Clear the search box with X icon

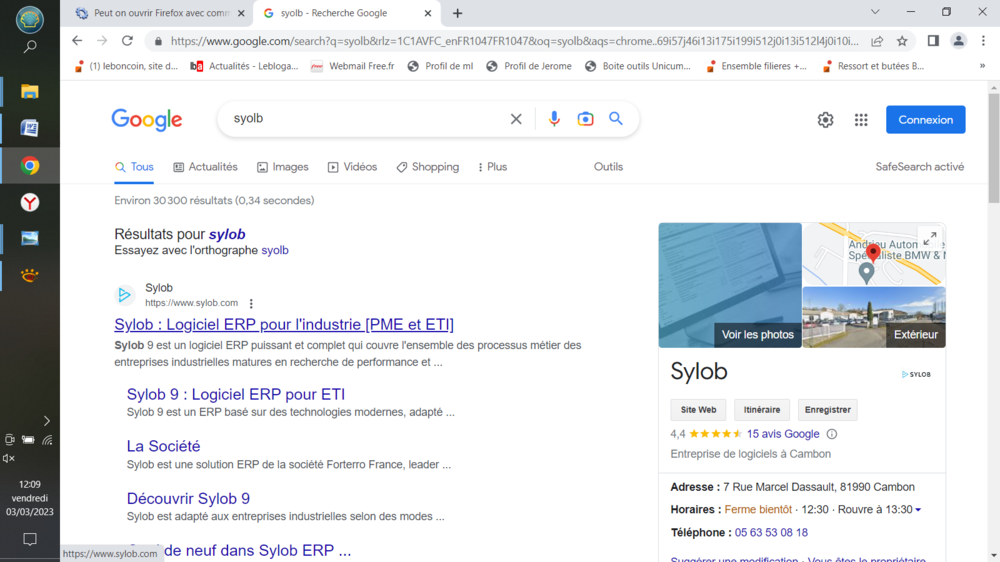(516, 119)
